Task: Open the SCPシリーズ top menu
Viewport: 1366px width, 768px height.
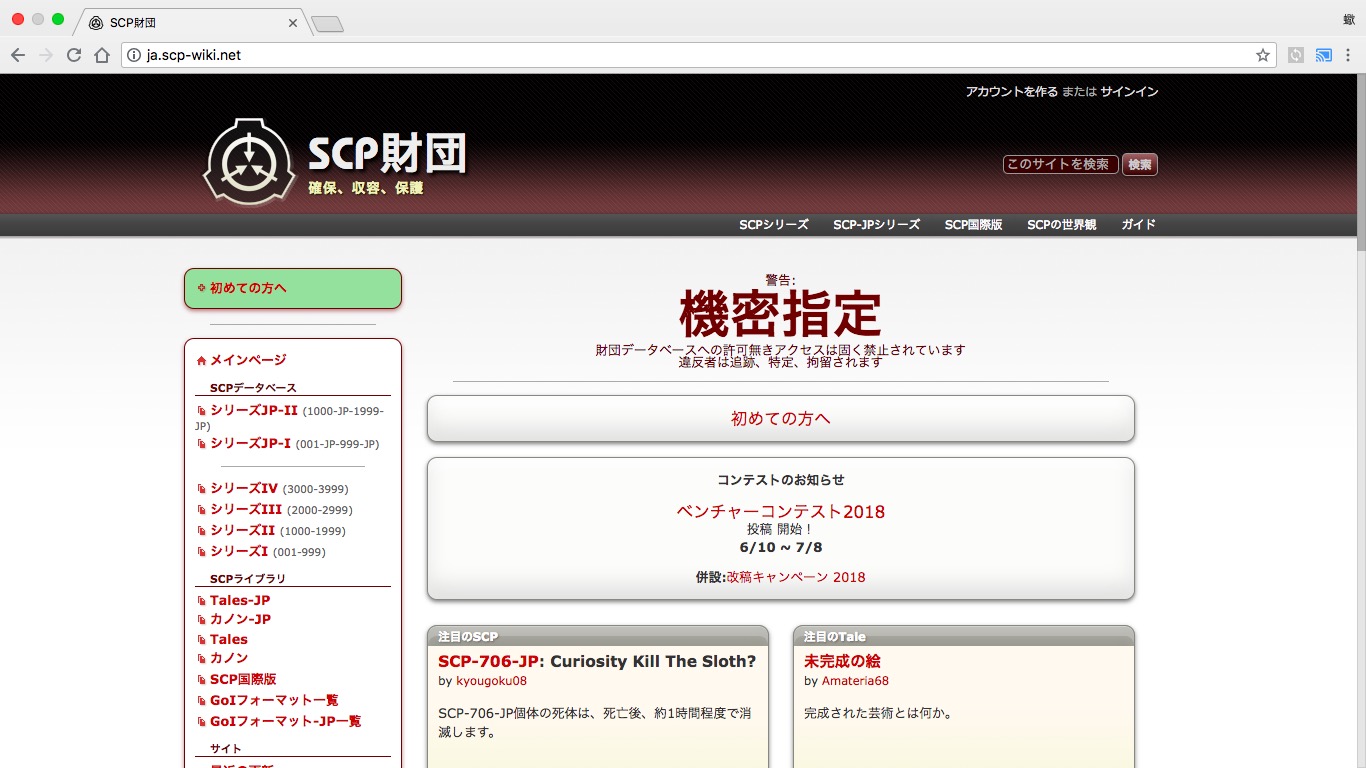Action: [774, 225]
